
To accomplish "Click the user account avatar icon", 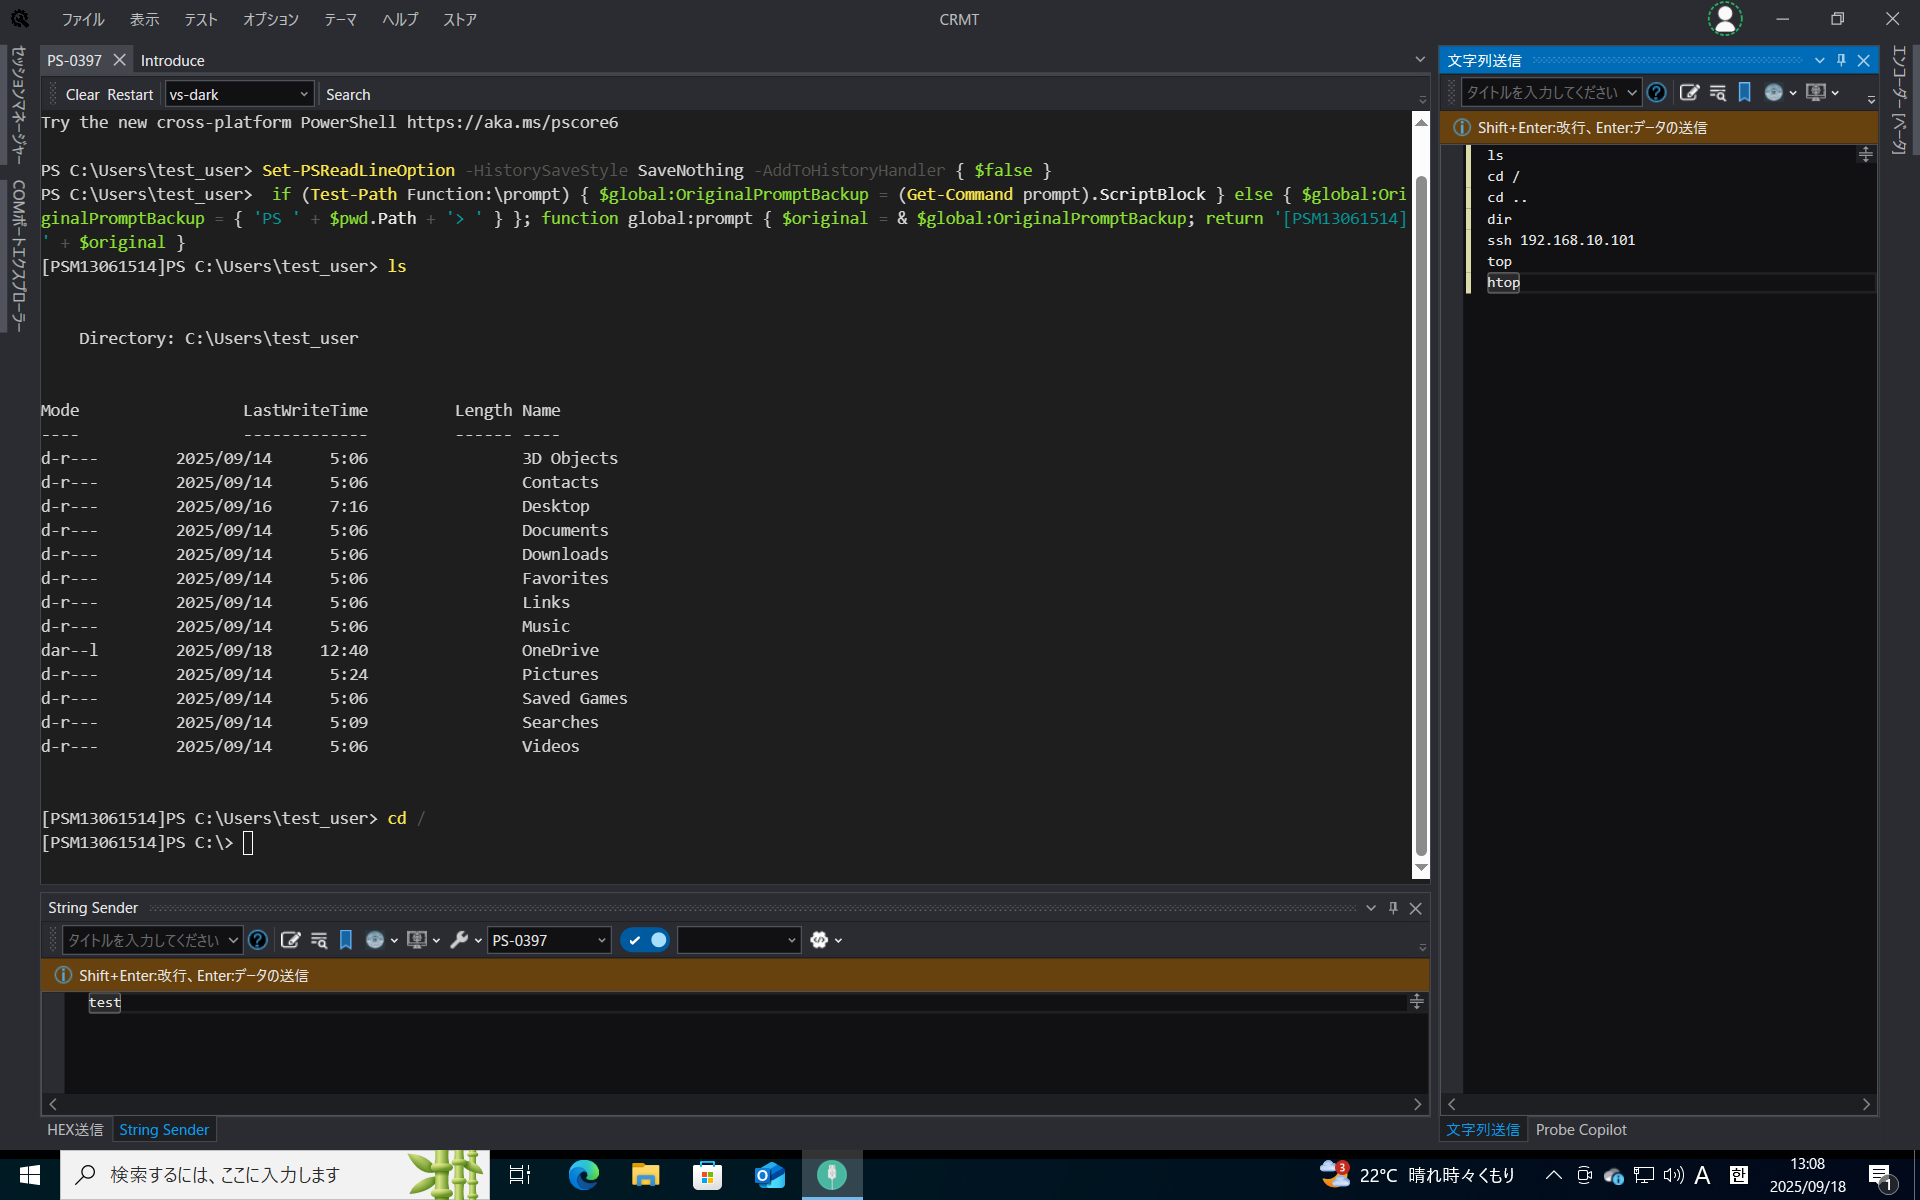I will [x=1724, y=19].
